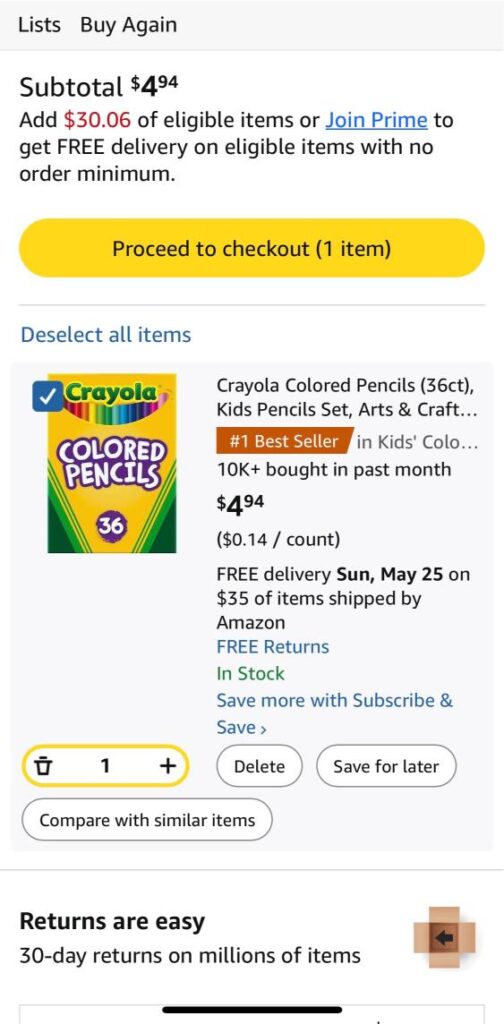This screenshot has width=504, height=1024.
Task: Open the Kids' Colo... category link
Action: point(418,442)
